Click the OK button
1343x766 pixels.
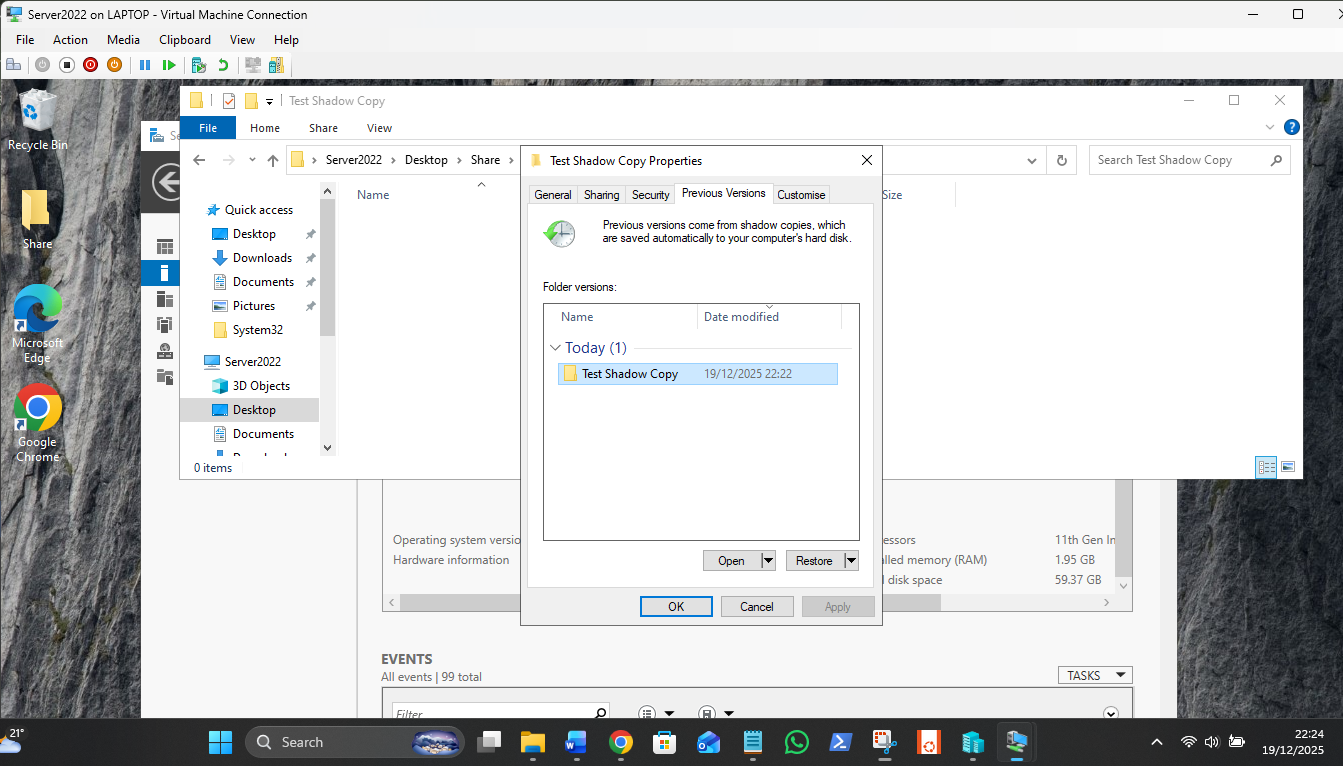(676, 606)
